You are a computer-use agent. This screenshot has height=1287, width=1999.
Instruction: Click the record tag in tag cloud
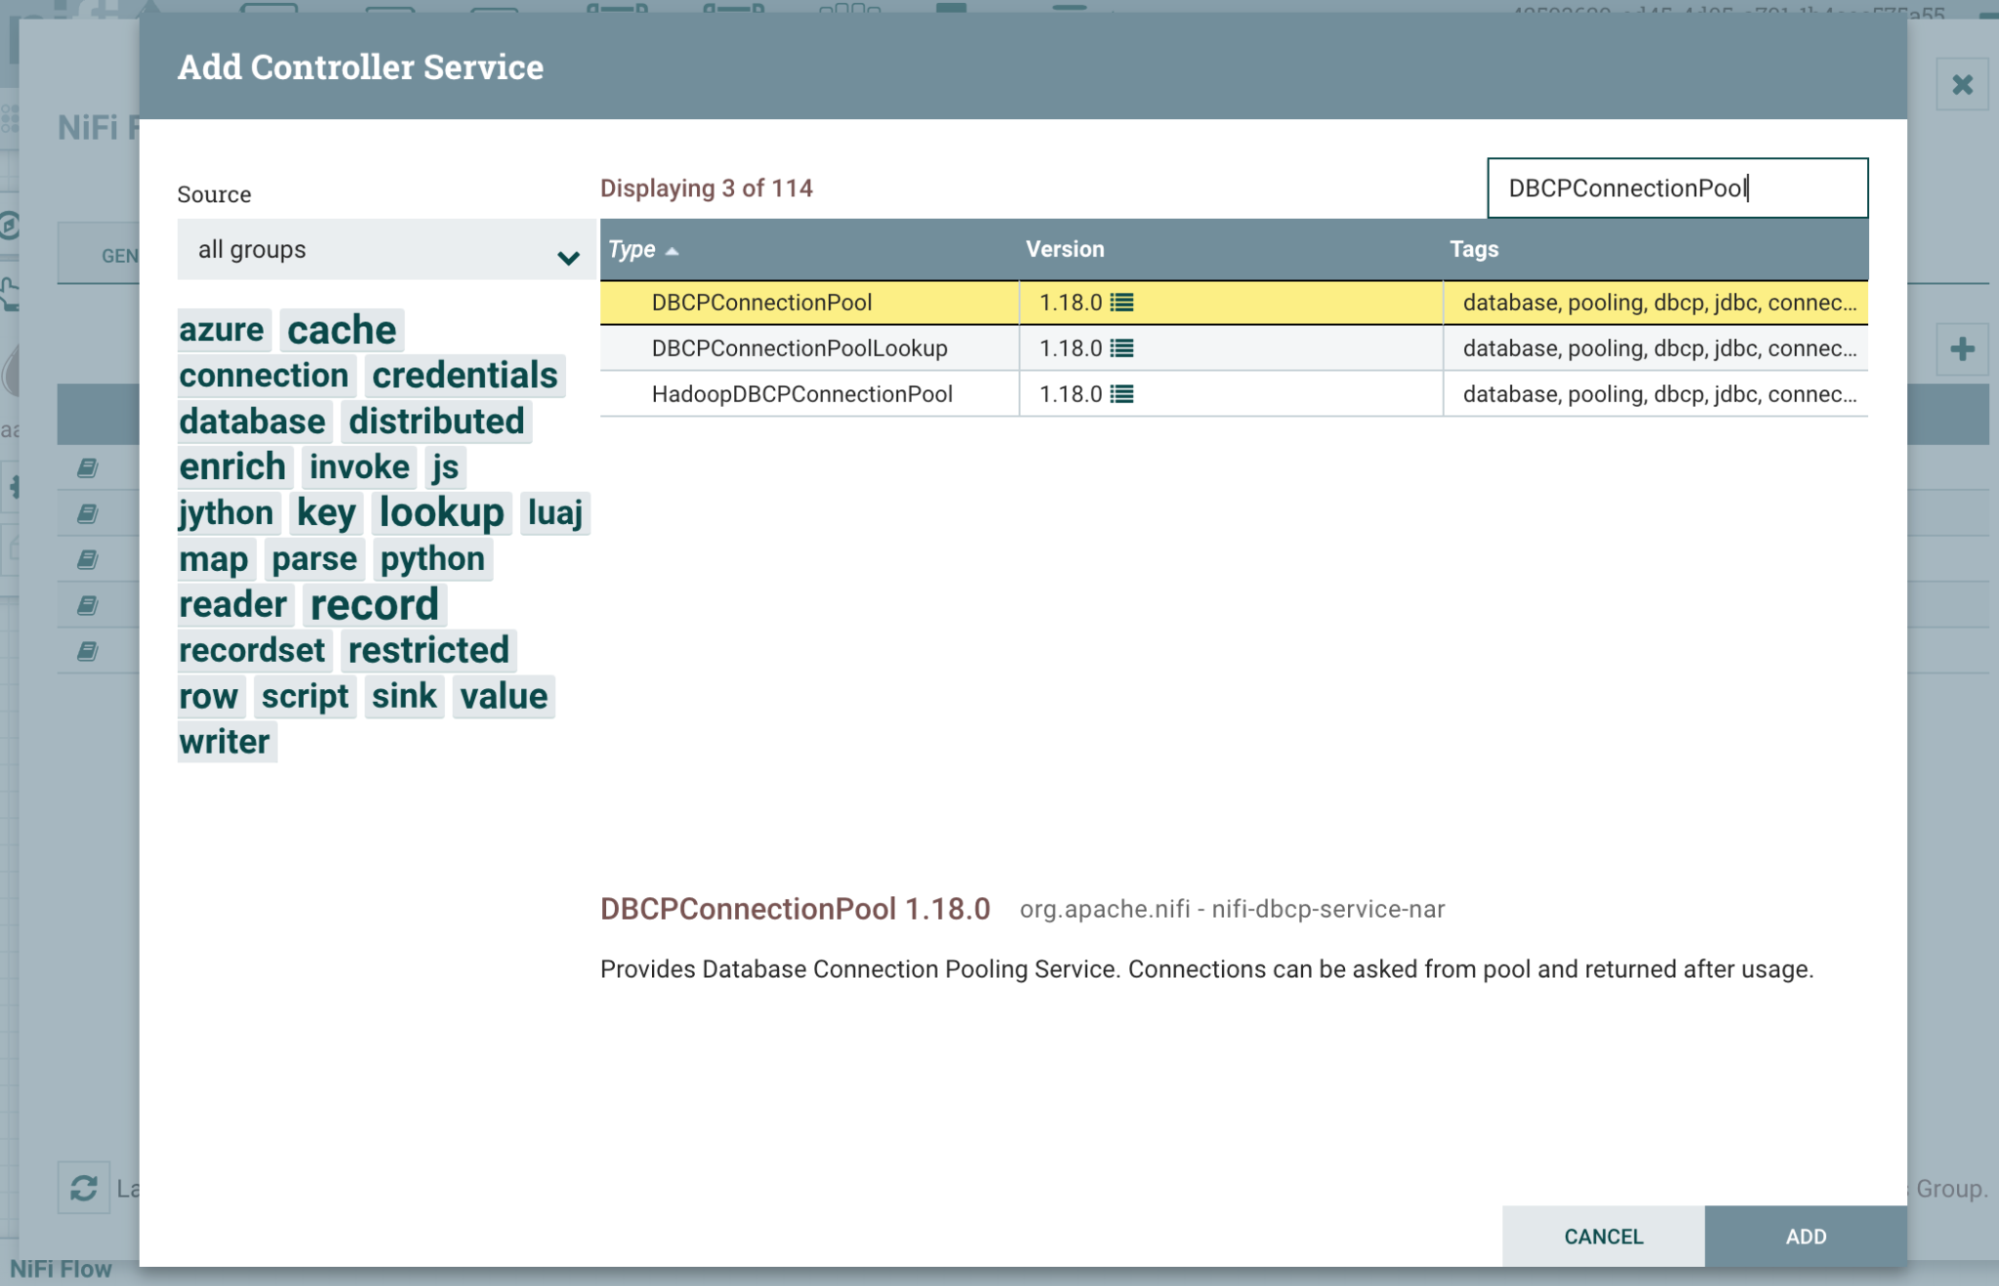tap(372, 603)
